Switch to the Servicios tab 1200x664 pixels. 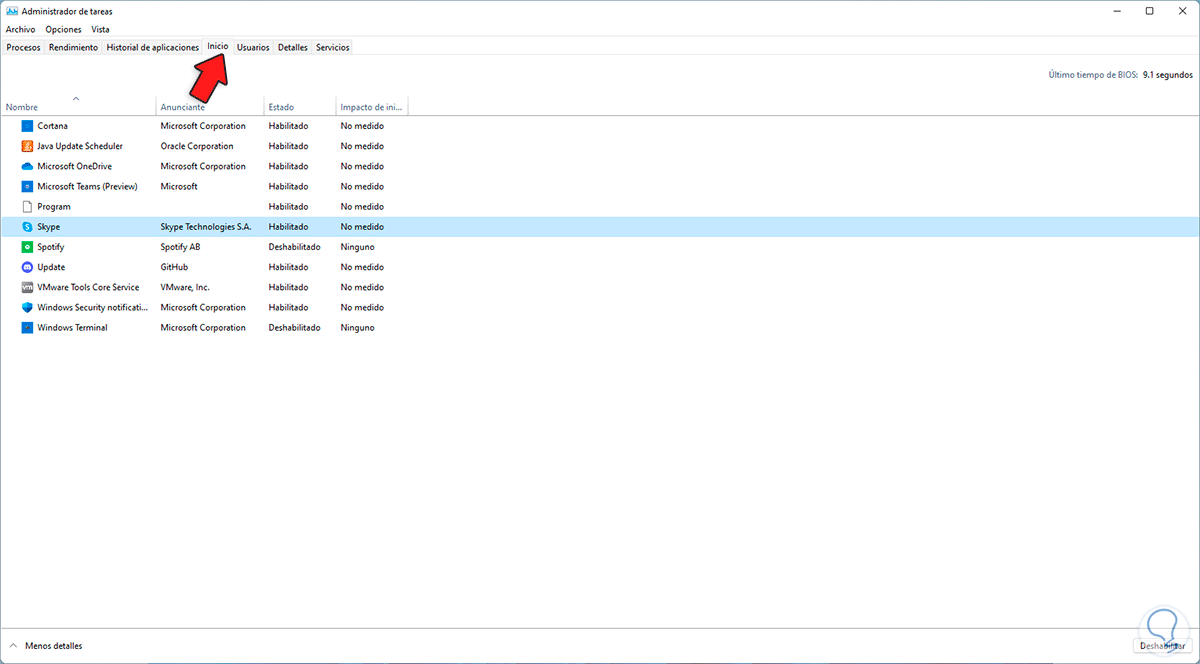pyautogui.click(x=333, y=47)
